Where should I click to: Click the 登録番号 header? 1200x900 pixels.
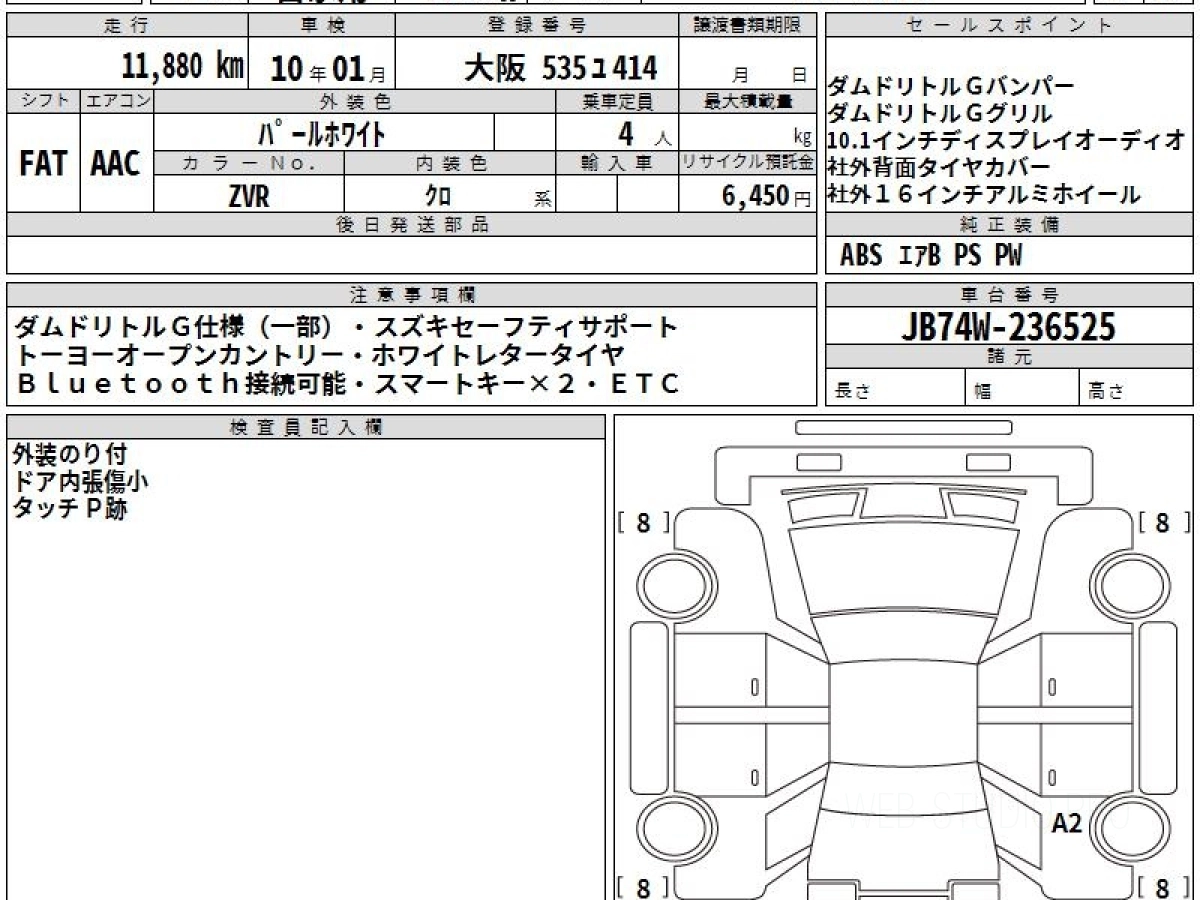pos(538,26)
